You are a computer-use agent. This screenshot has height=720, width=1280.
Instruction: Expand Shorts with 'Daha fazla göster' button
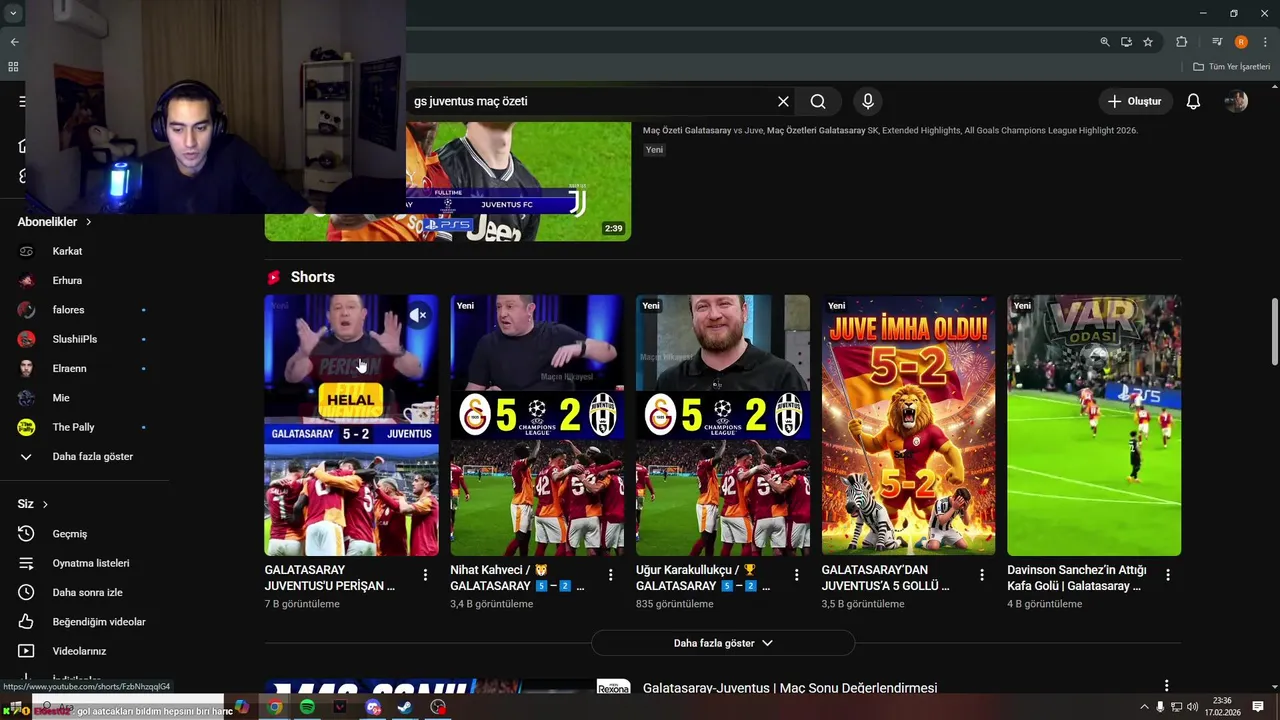pos(723,643)
